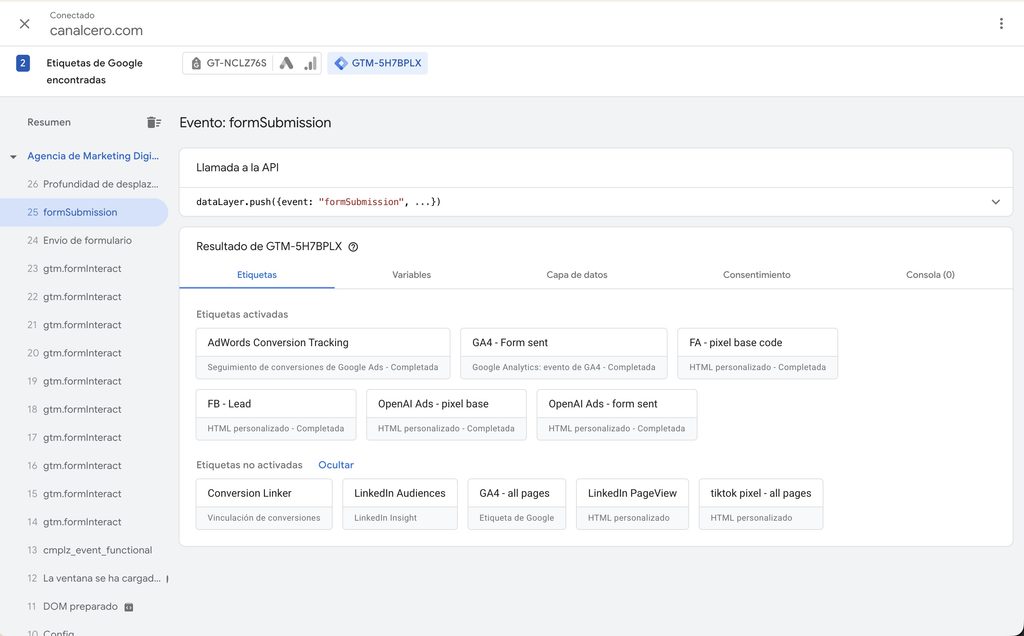Select event 16 gtm.formInteract
Image resolution: width=1024 pixels, height=636 pixels.
click(84, 465)
